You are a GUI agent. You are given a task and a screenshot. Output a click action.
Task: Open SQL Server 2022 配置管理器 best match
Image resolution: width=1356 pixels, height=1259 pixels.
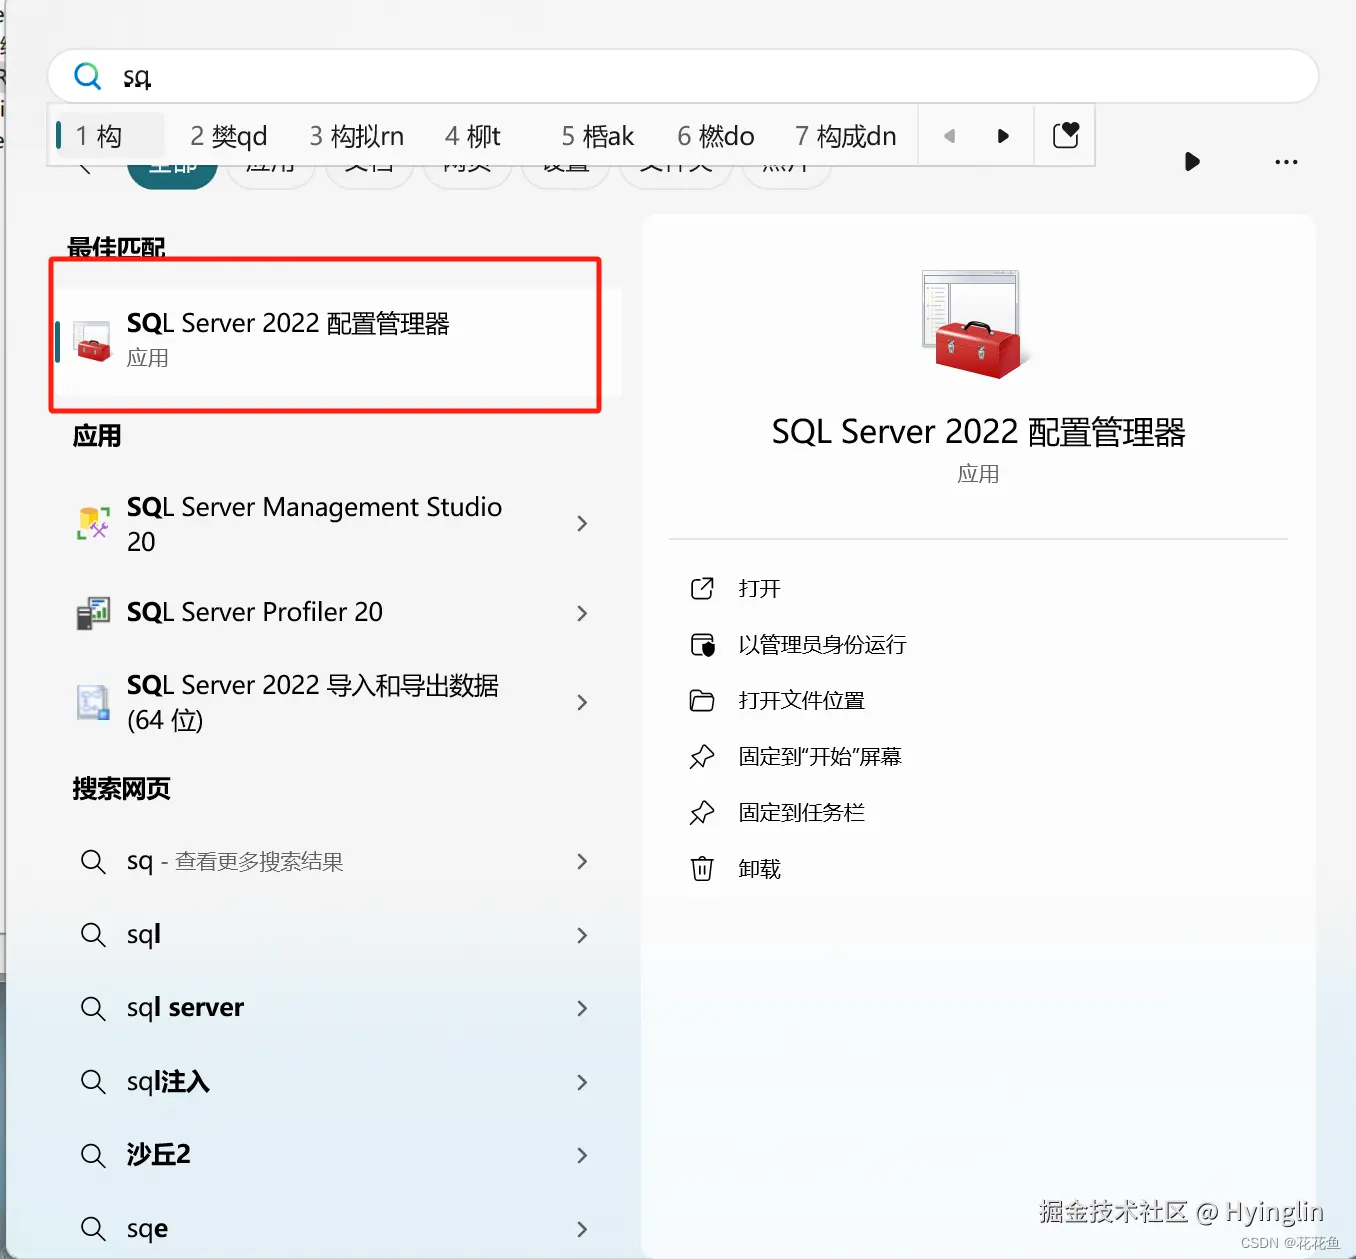[338, 340]
